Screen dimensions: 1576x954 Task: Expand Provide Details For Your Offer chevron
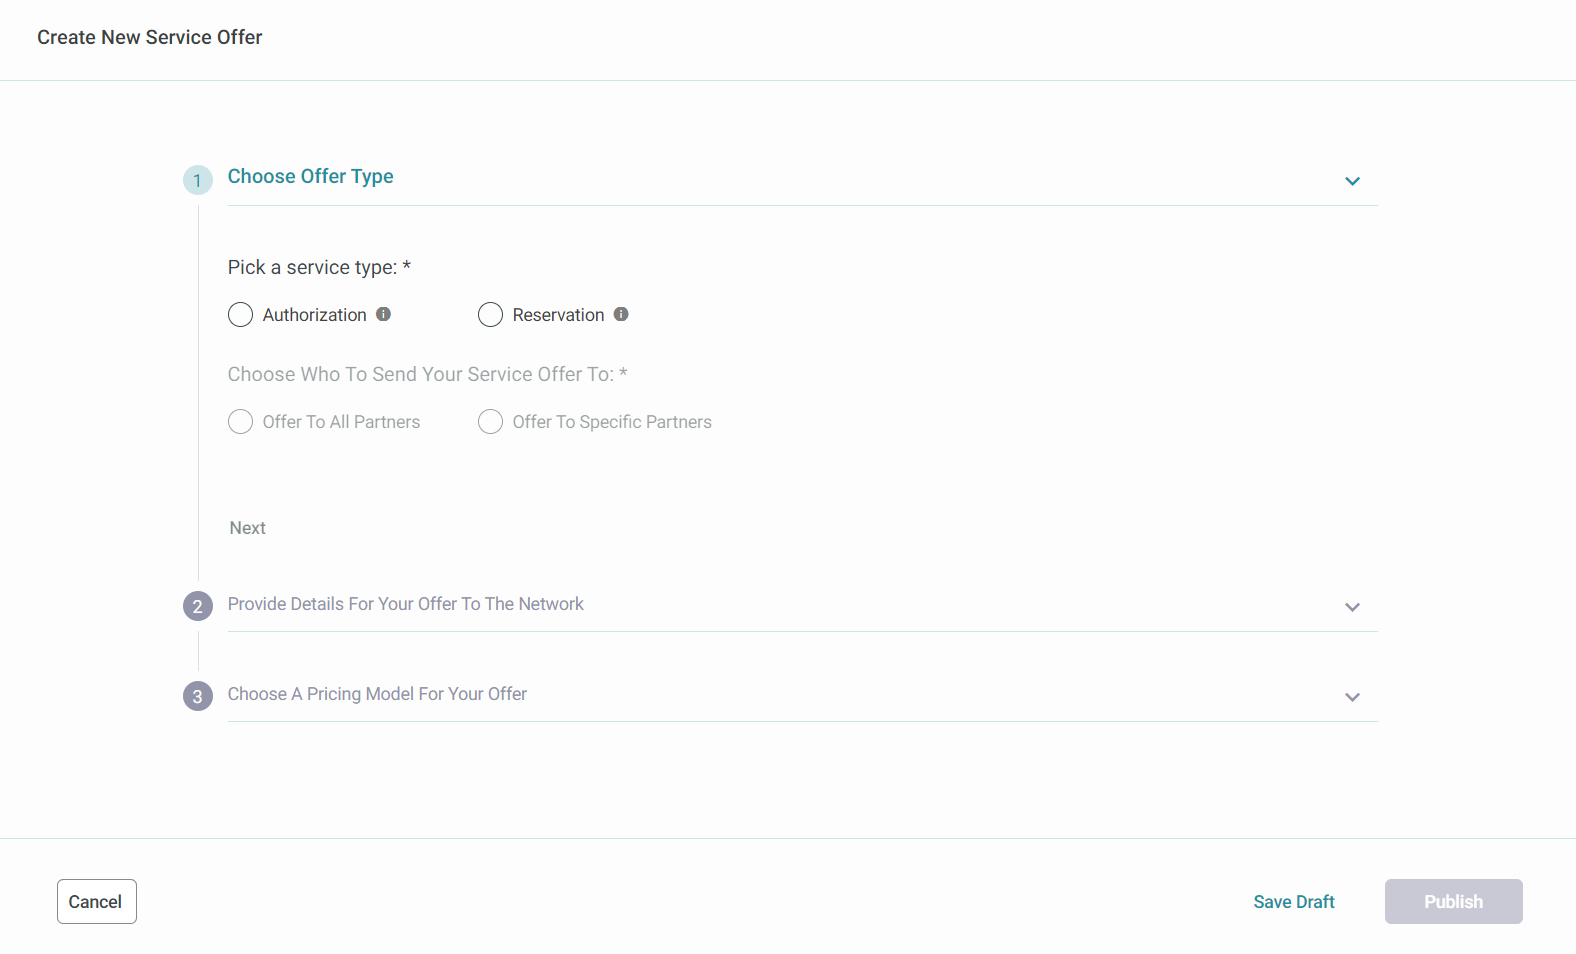click(x=1352, y=607)
